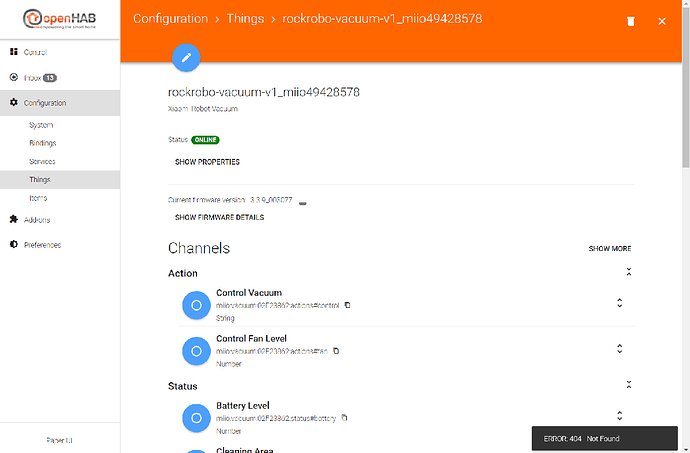Click Inbox sidebar icon
The image size is (690, 453).
(x=14, y=77)
